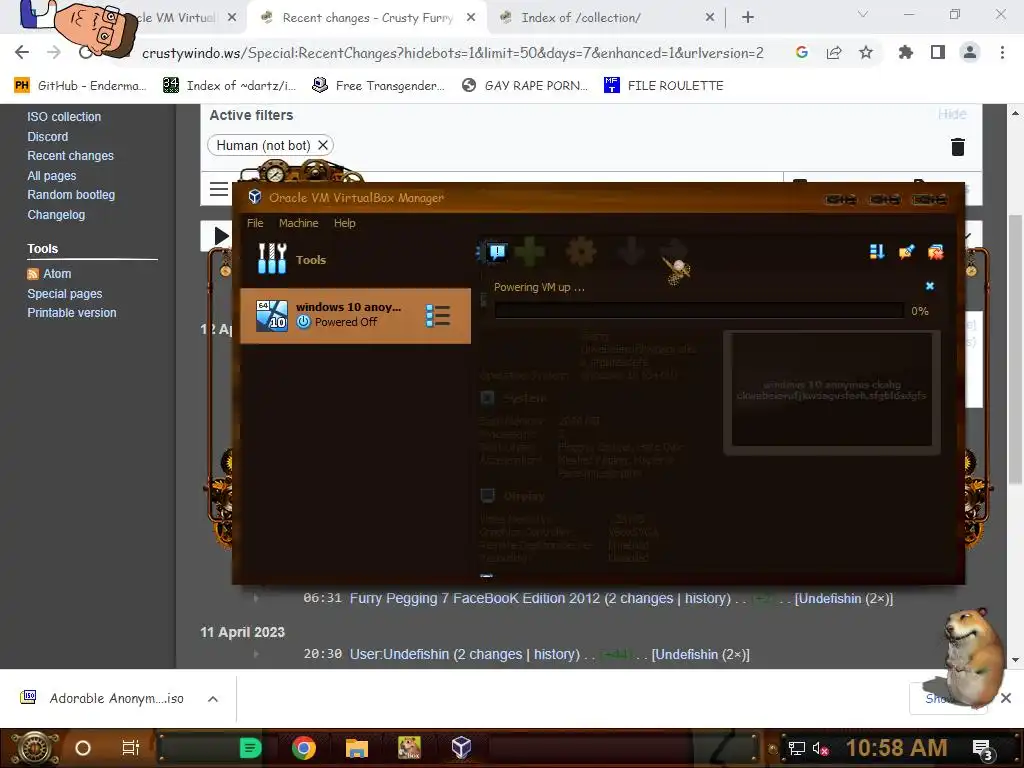Open User:Undefishin page link
Screen dimensions: 1024x768
399,654
